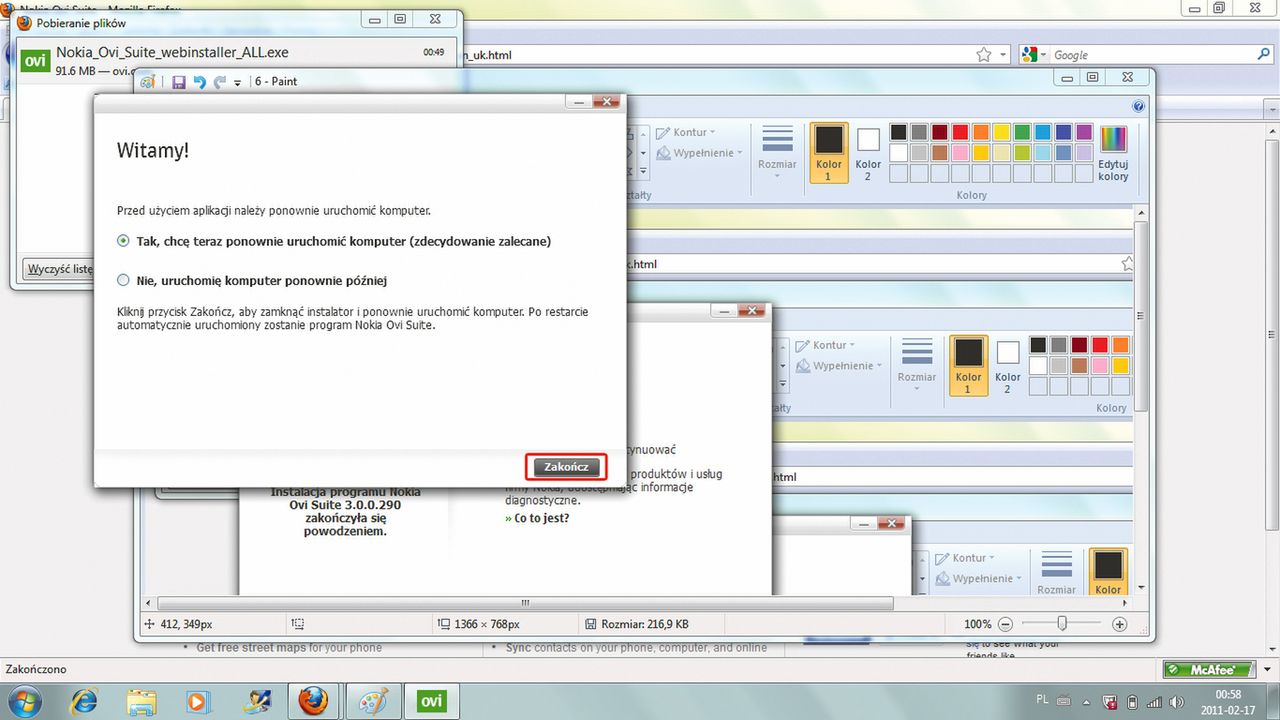Viewport: 1280px width, 720px height.
Task: Pick the purple swatch in the top Paint palette
Action: pyautogui.click(x=1084, y=132)
